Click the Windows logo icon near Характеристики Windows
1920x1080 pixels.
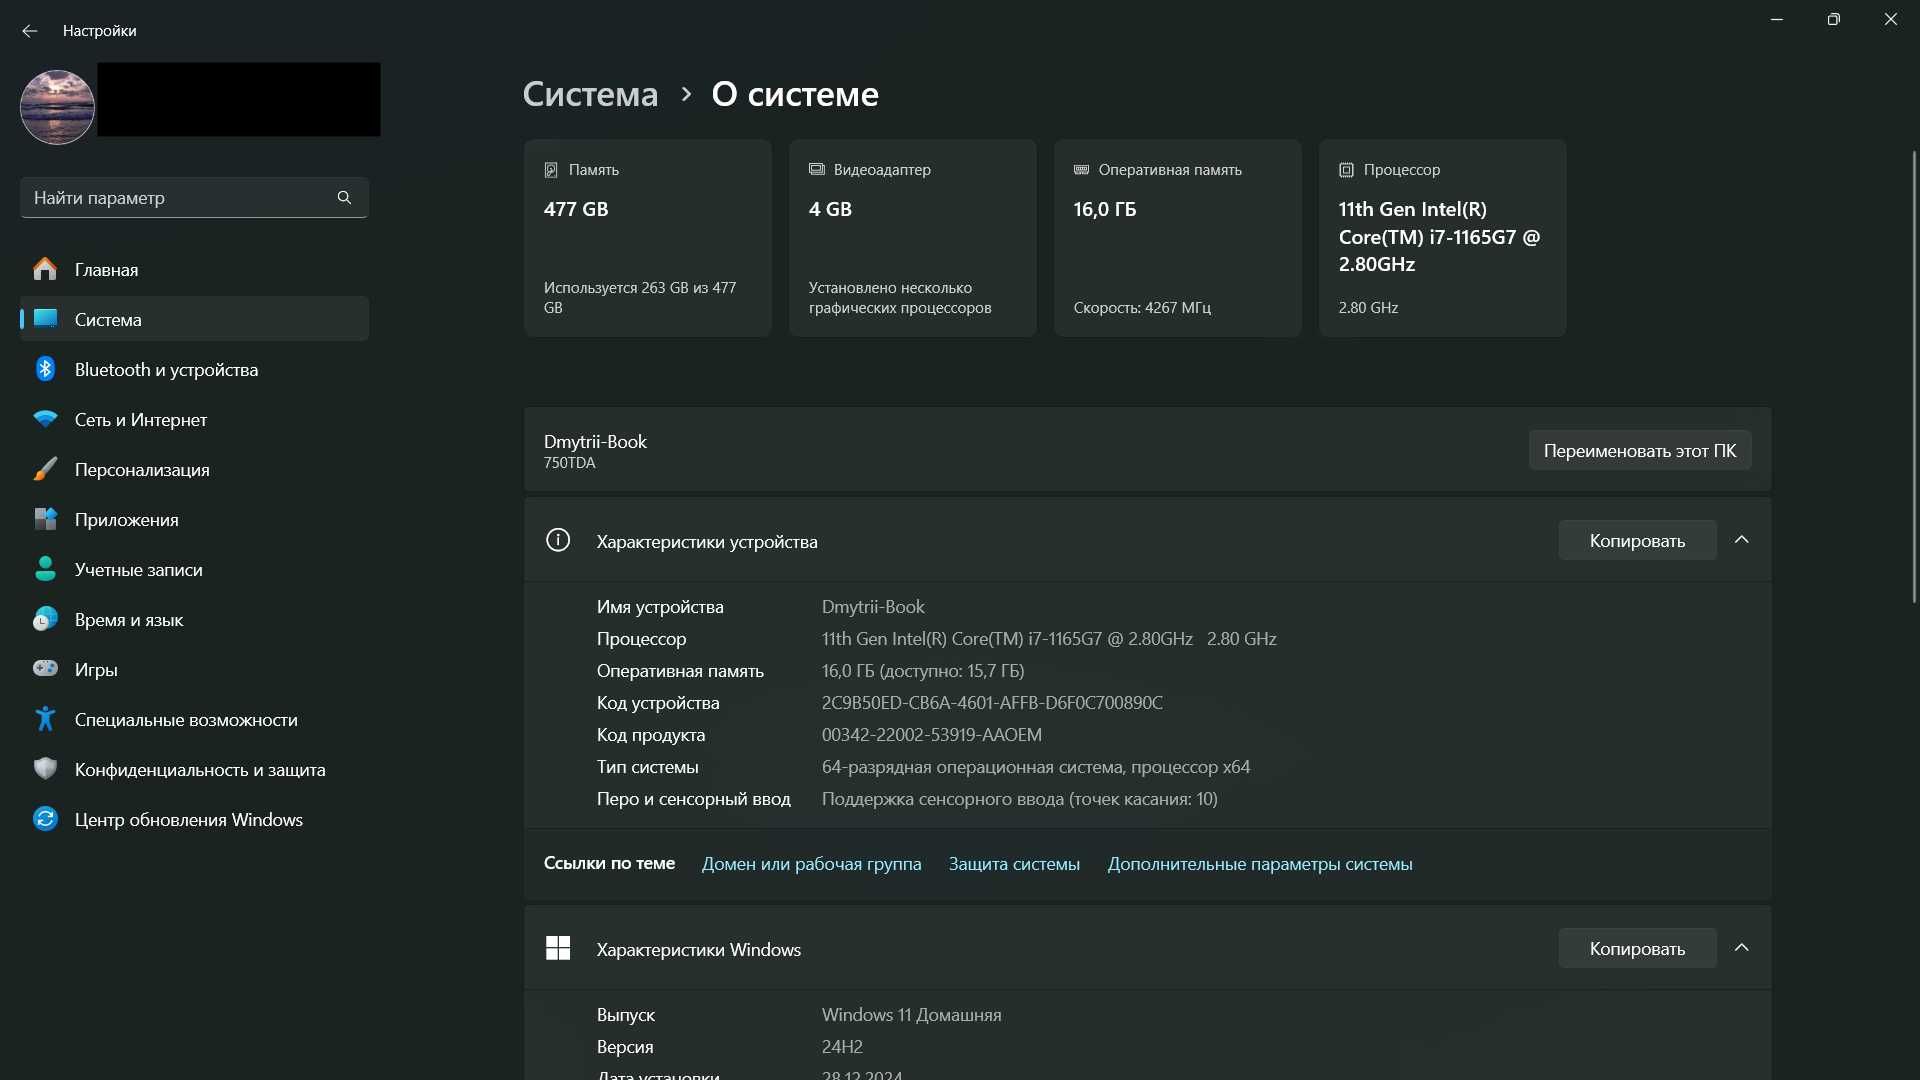pyautogui.click(x=558, y=948)
